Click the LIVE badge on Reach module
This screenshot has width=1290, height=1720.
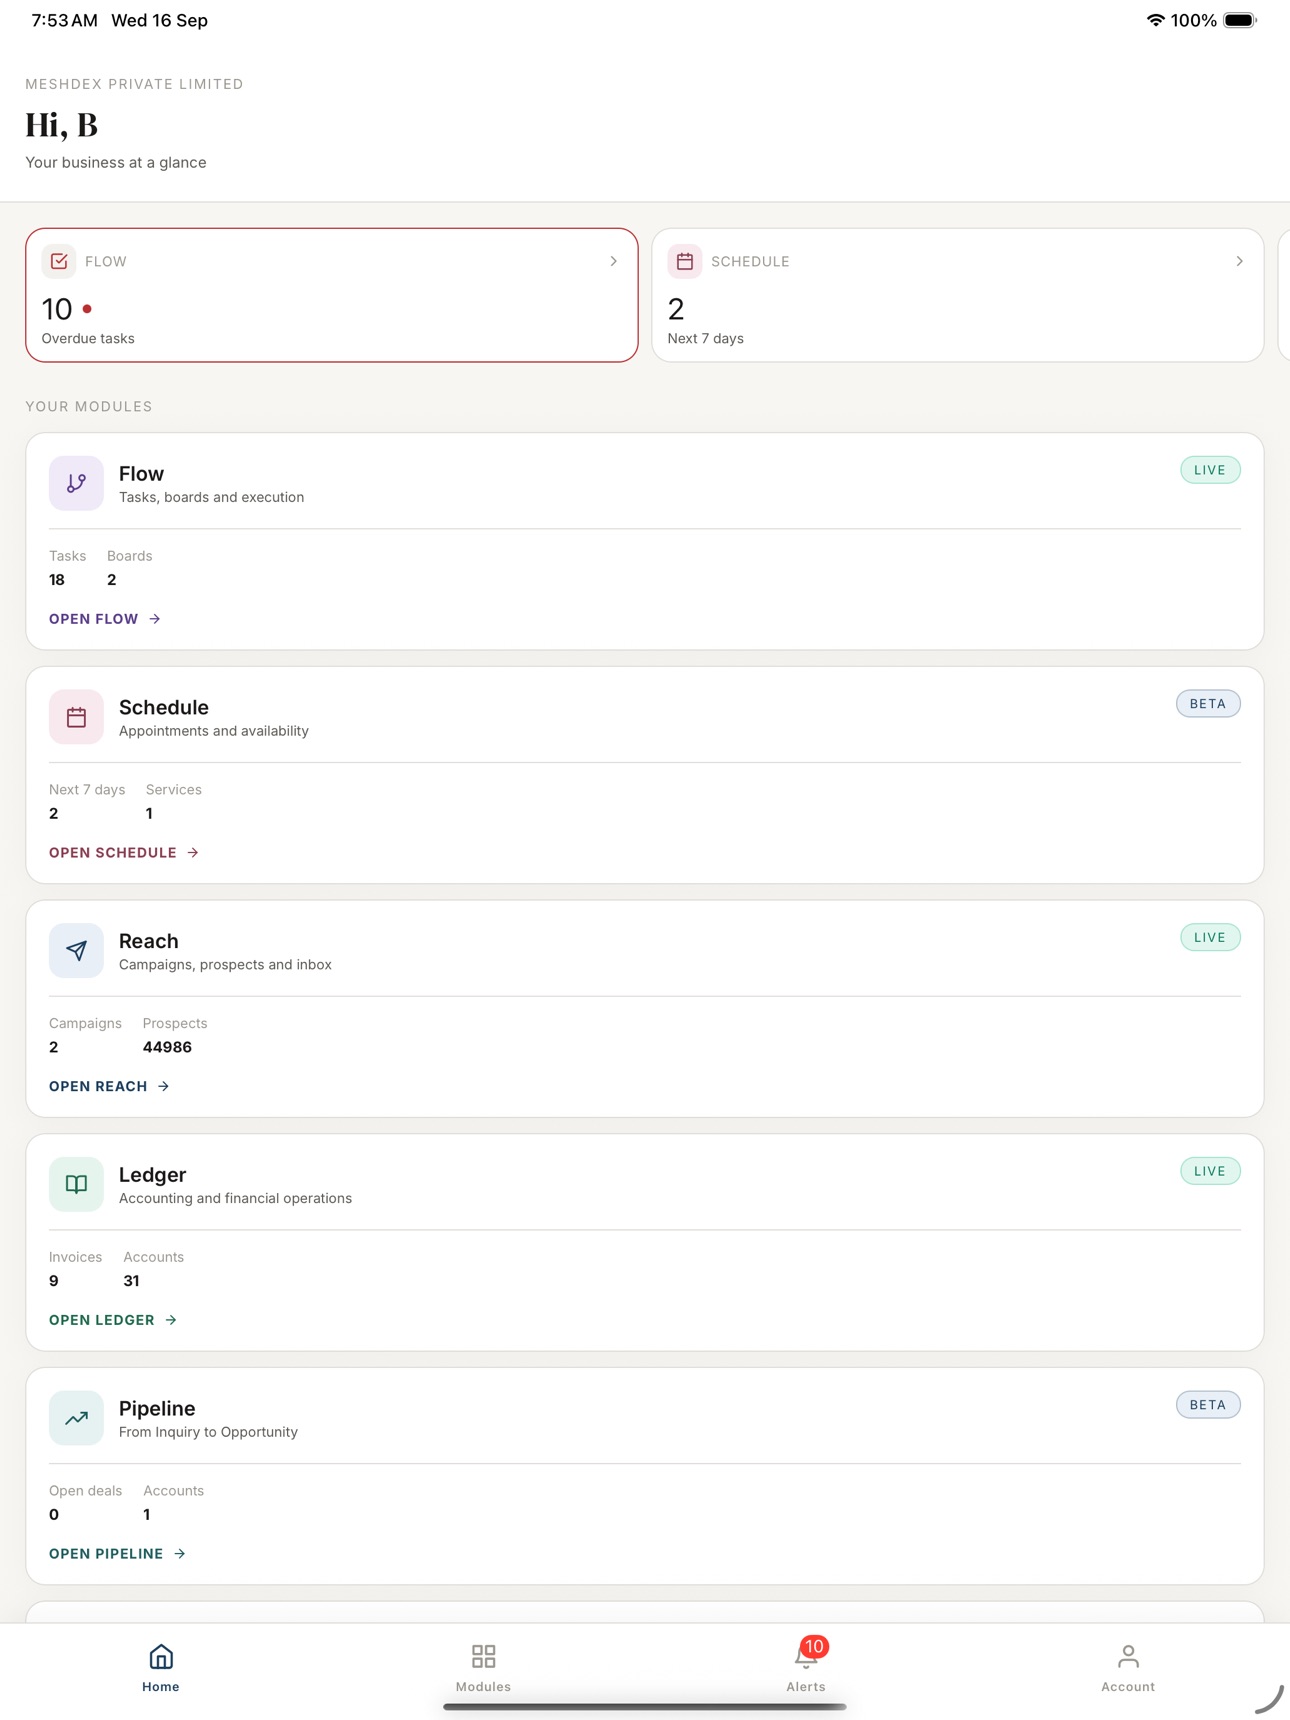(1210, 937)
